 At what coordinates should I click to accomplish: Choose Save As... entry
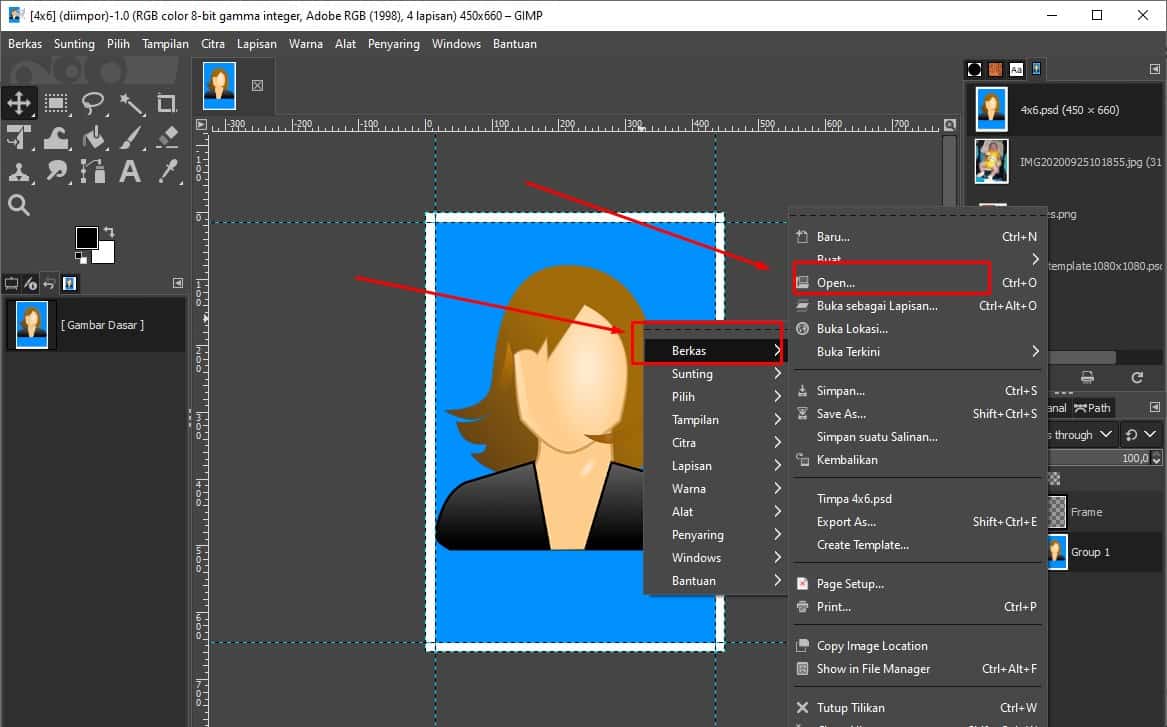(x=917, y=414)
